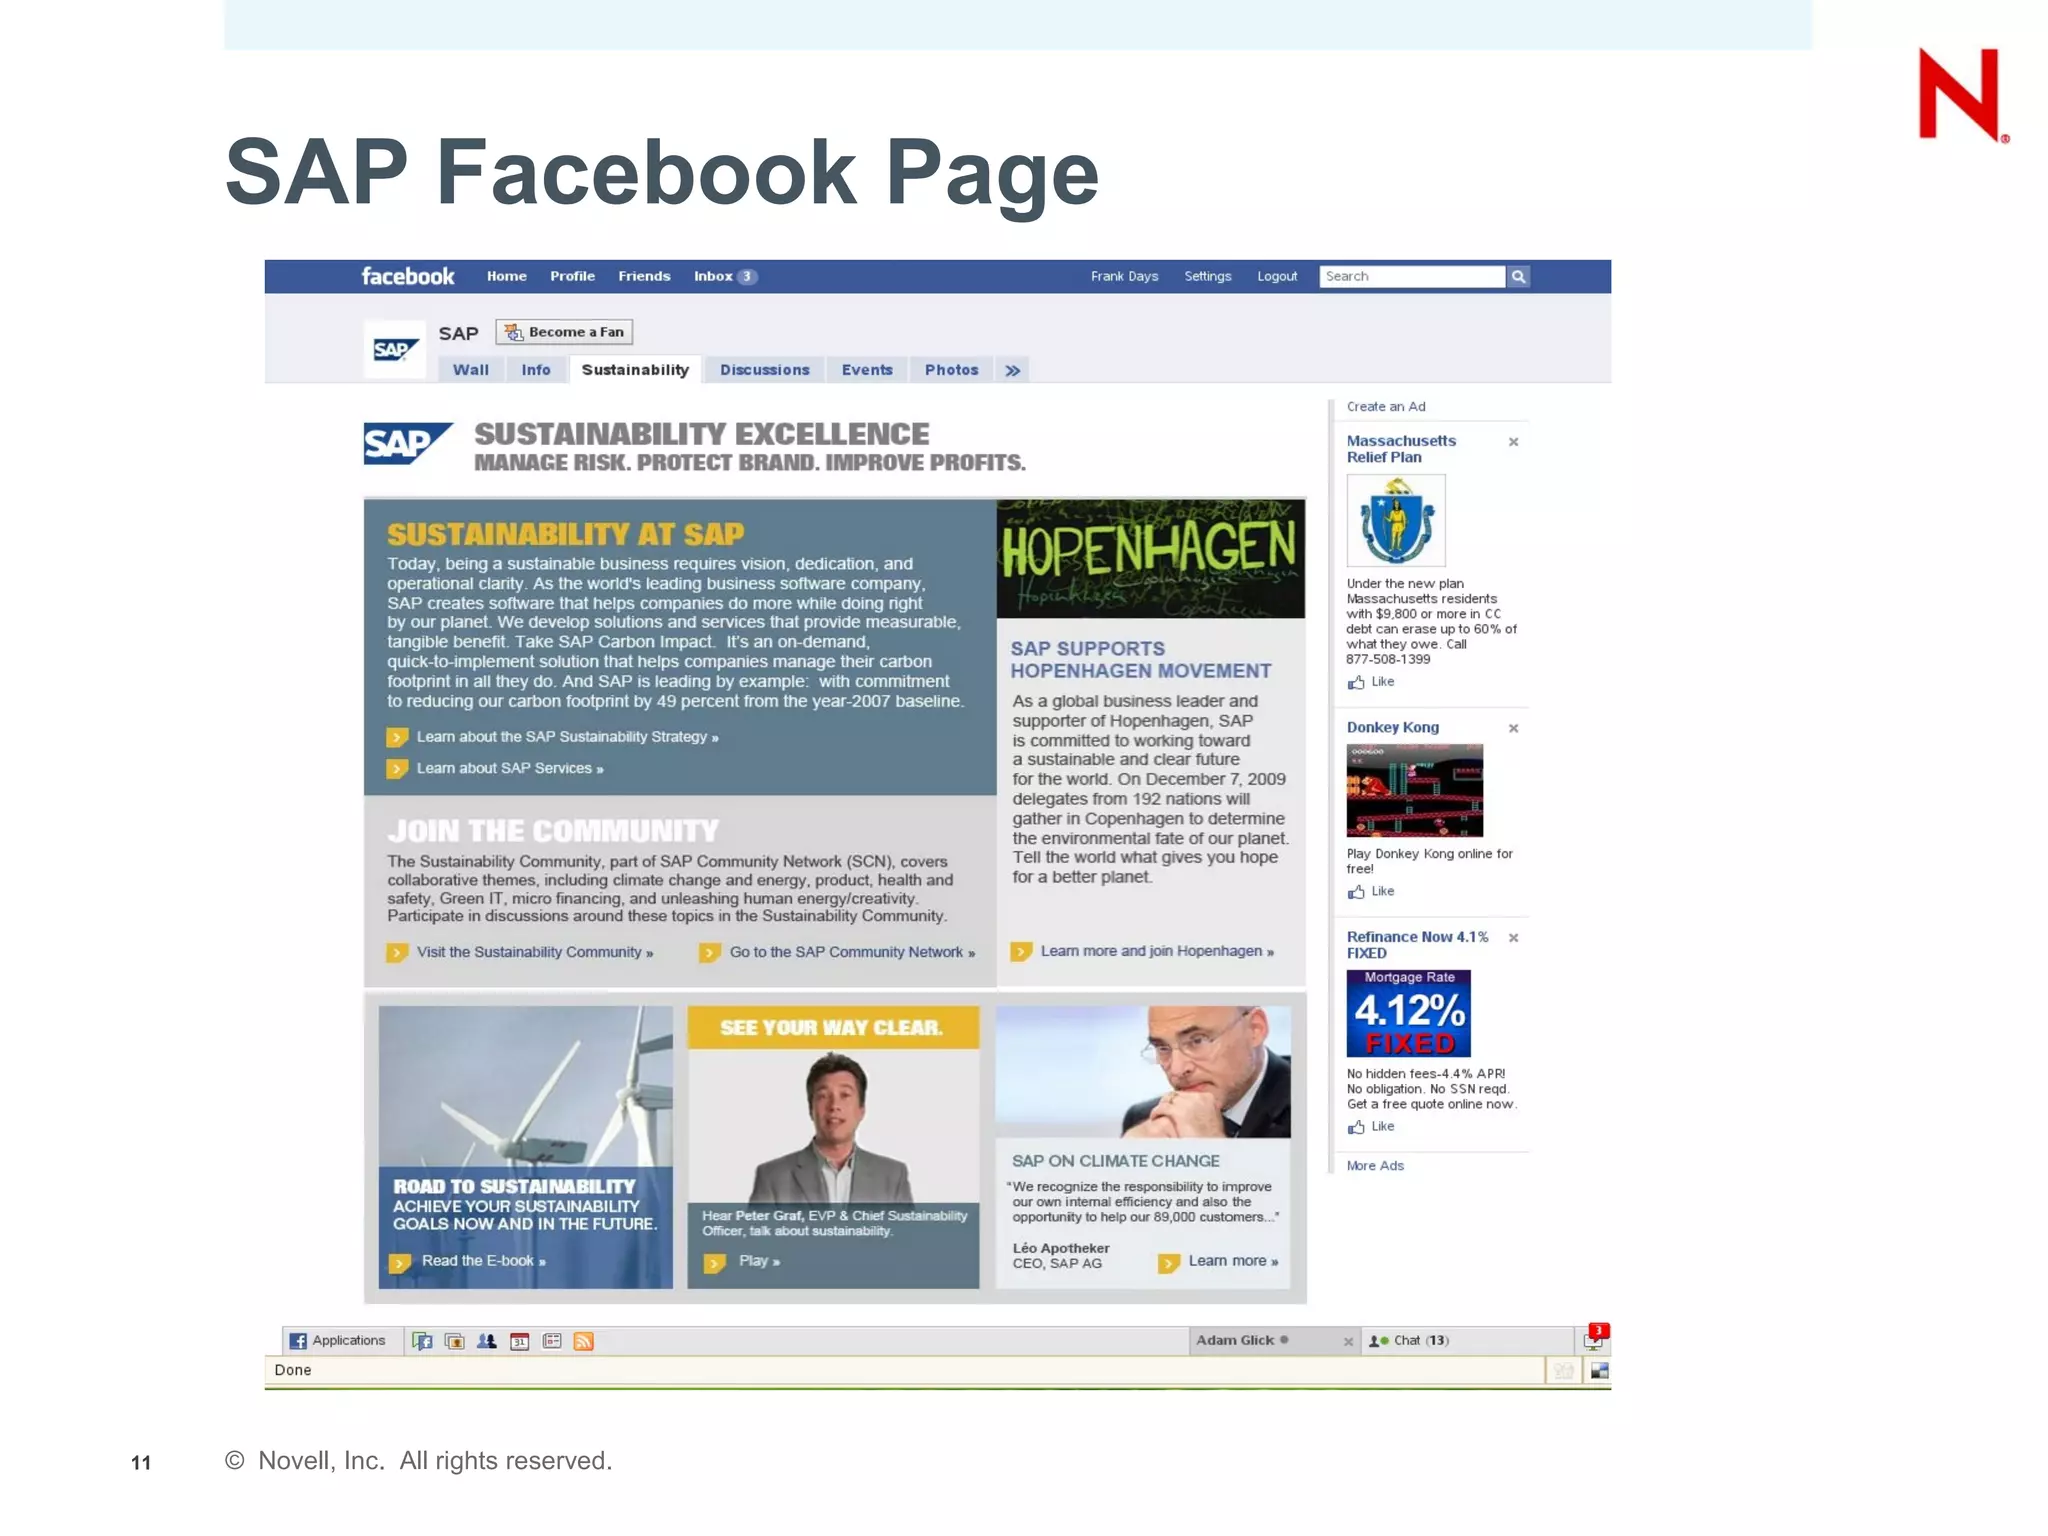The image size is (2048, 1536).
Task: Go to Home in Facebook header
Action: (506, 276)
